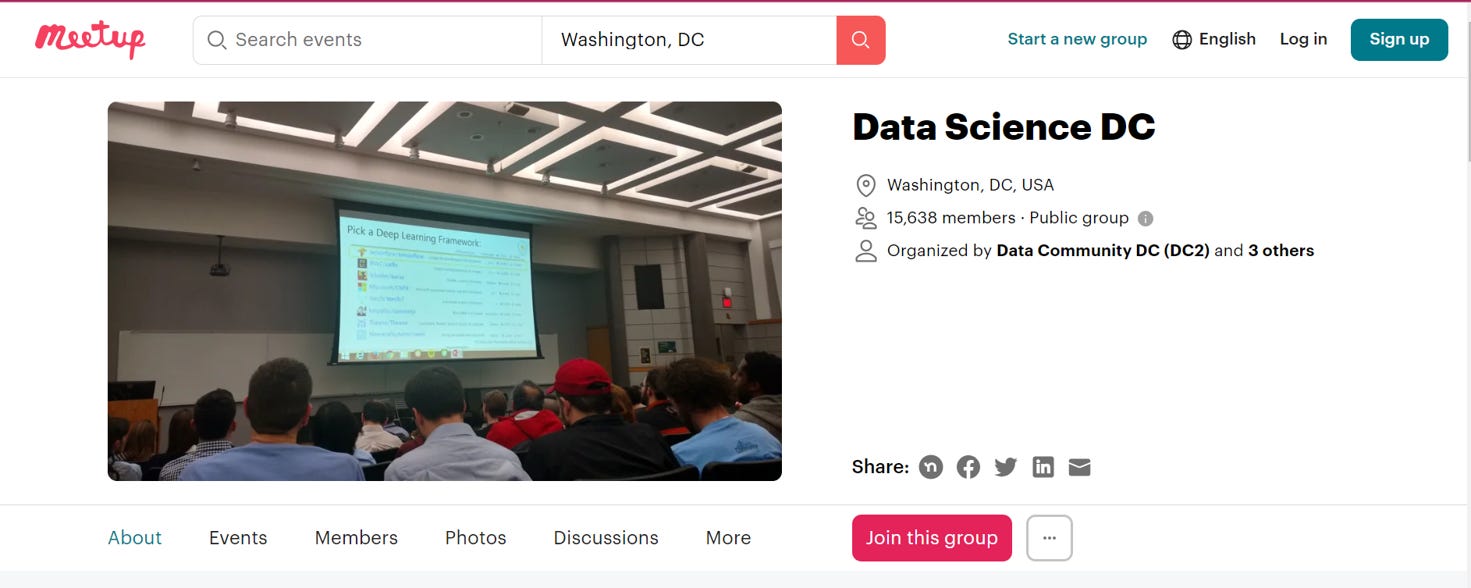
Task: Share the group on Twitter
Action: [1005, 466]
